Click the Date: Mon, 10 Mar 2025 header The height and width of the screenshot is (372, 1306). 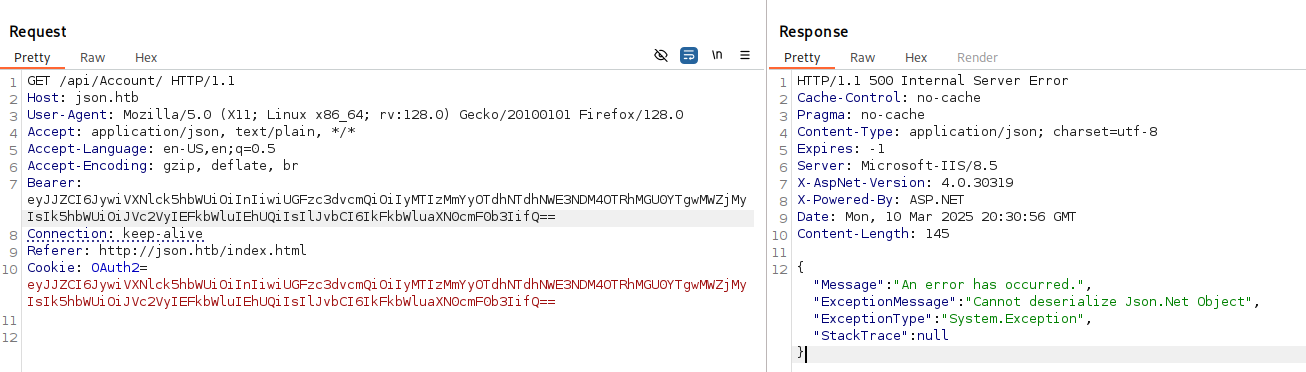pos(937,217)
